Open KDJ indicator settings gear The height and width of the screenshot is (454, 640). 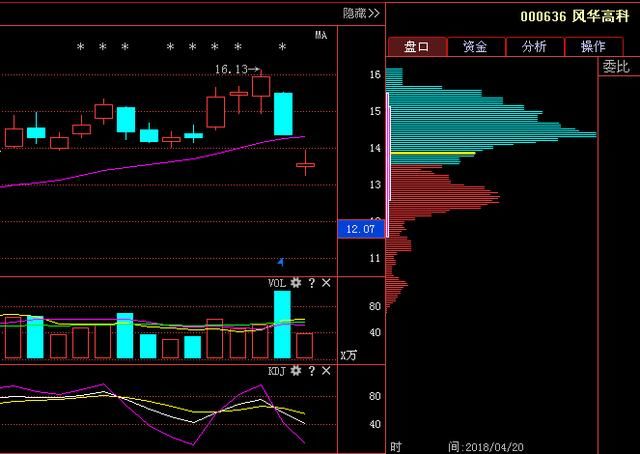[x=296, y=372]
